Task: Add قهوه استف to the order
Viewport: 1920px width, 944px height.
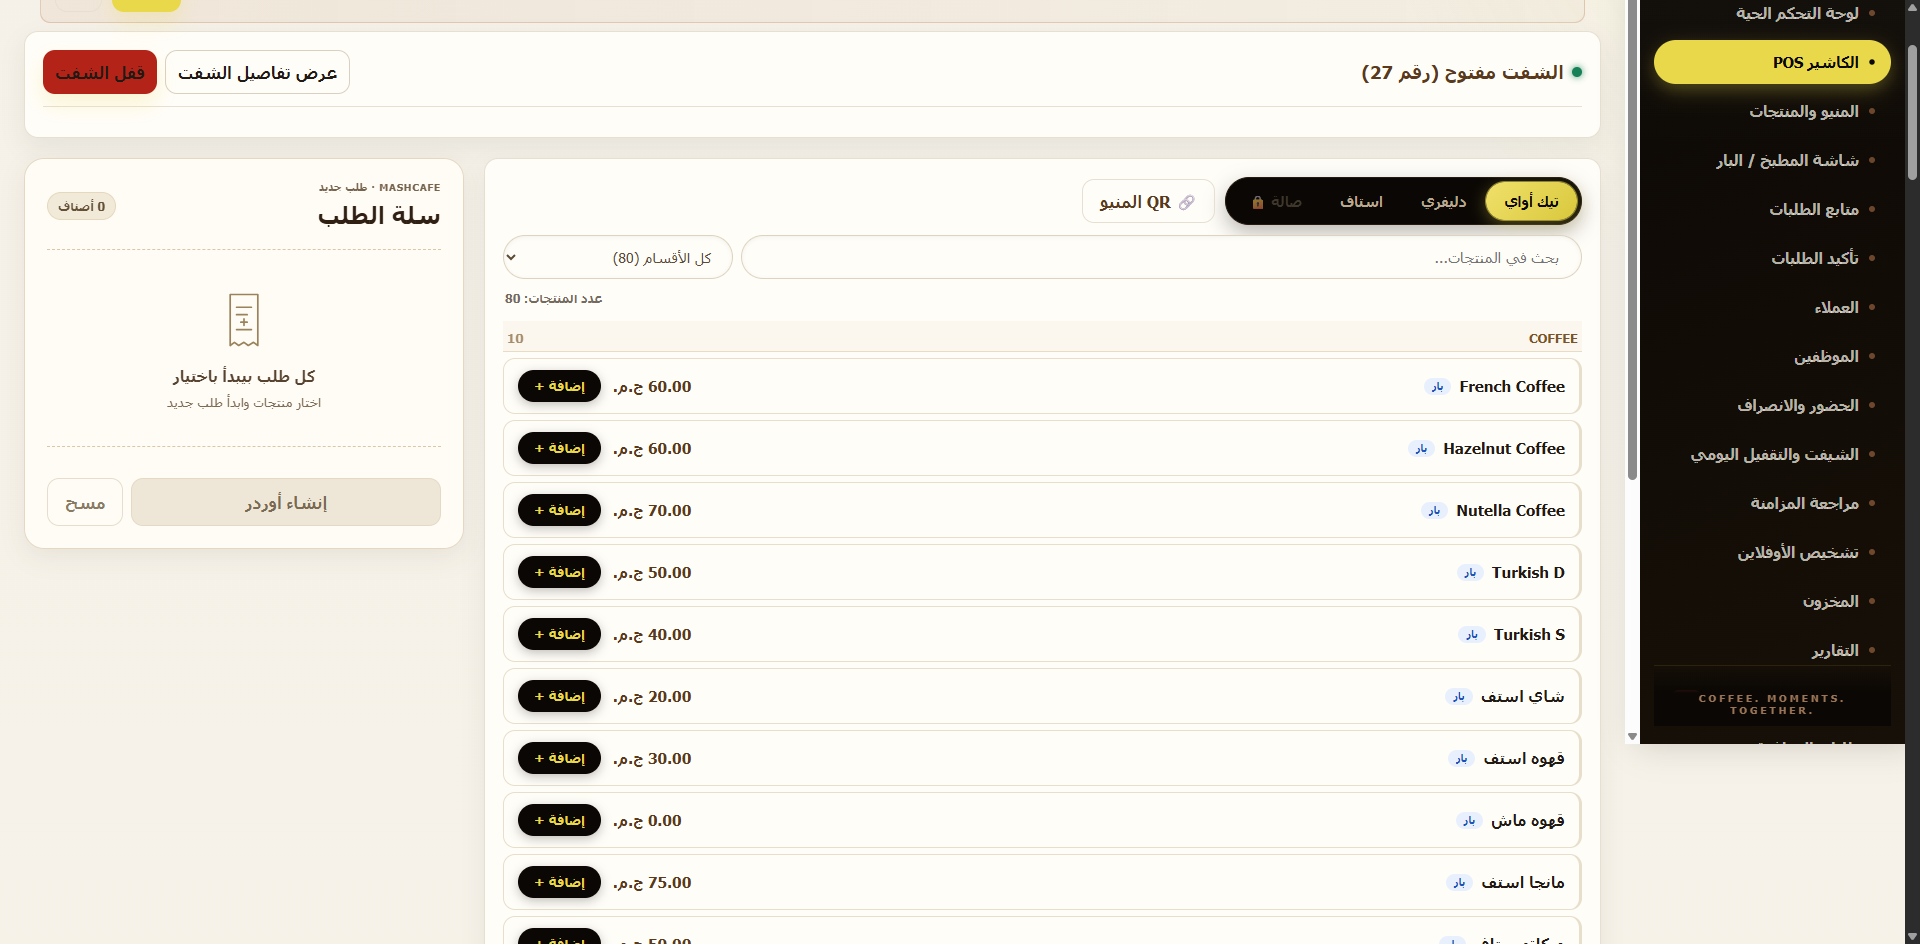Action: pyautogui.click(x=559, y=758)
